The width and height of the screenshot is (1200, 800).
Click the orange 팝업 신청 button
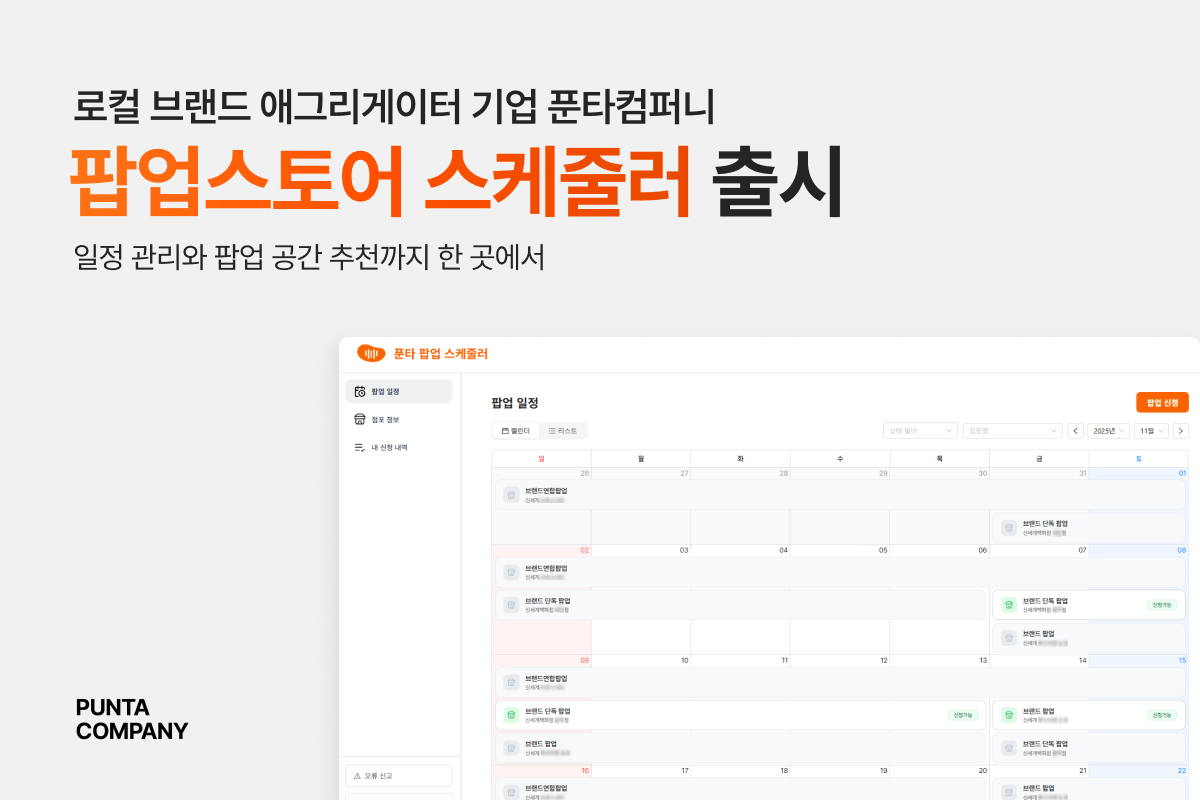[x=1162, y=402]
